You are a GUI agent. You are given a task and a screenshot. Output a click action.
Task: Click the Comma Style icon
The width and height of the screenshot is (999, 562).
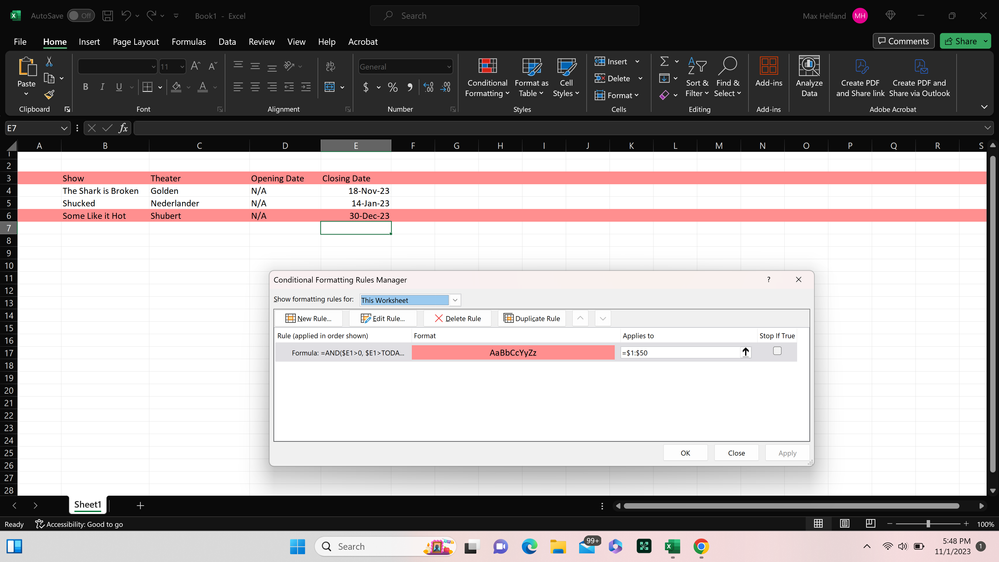pyautogui.click(x=410, y=87)
